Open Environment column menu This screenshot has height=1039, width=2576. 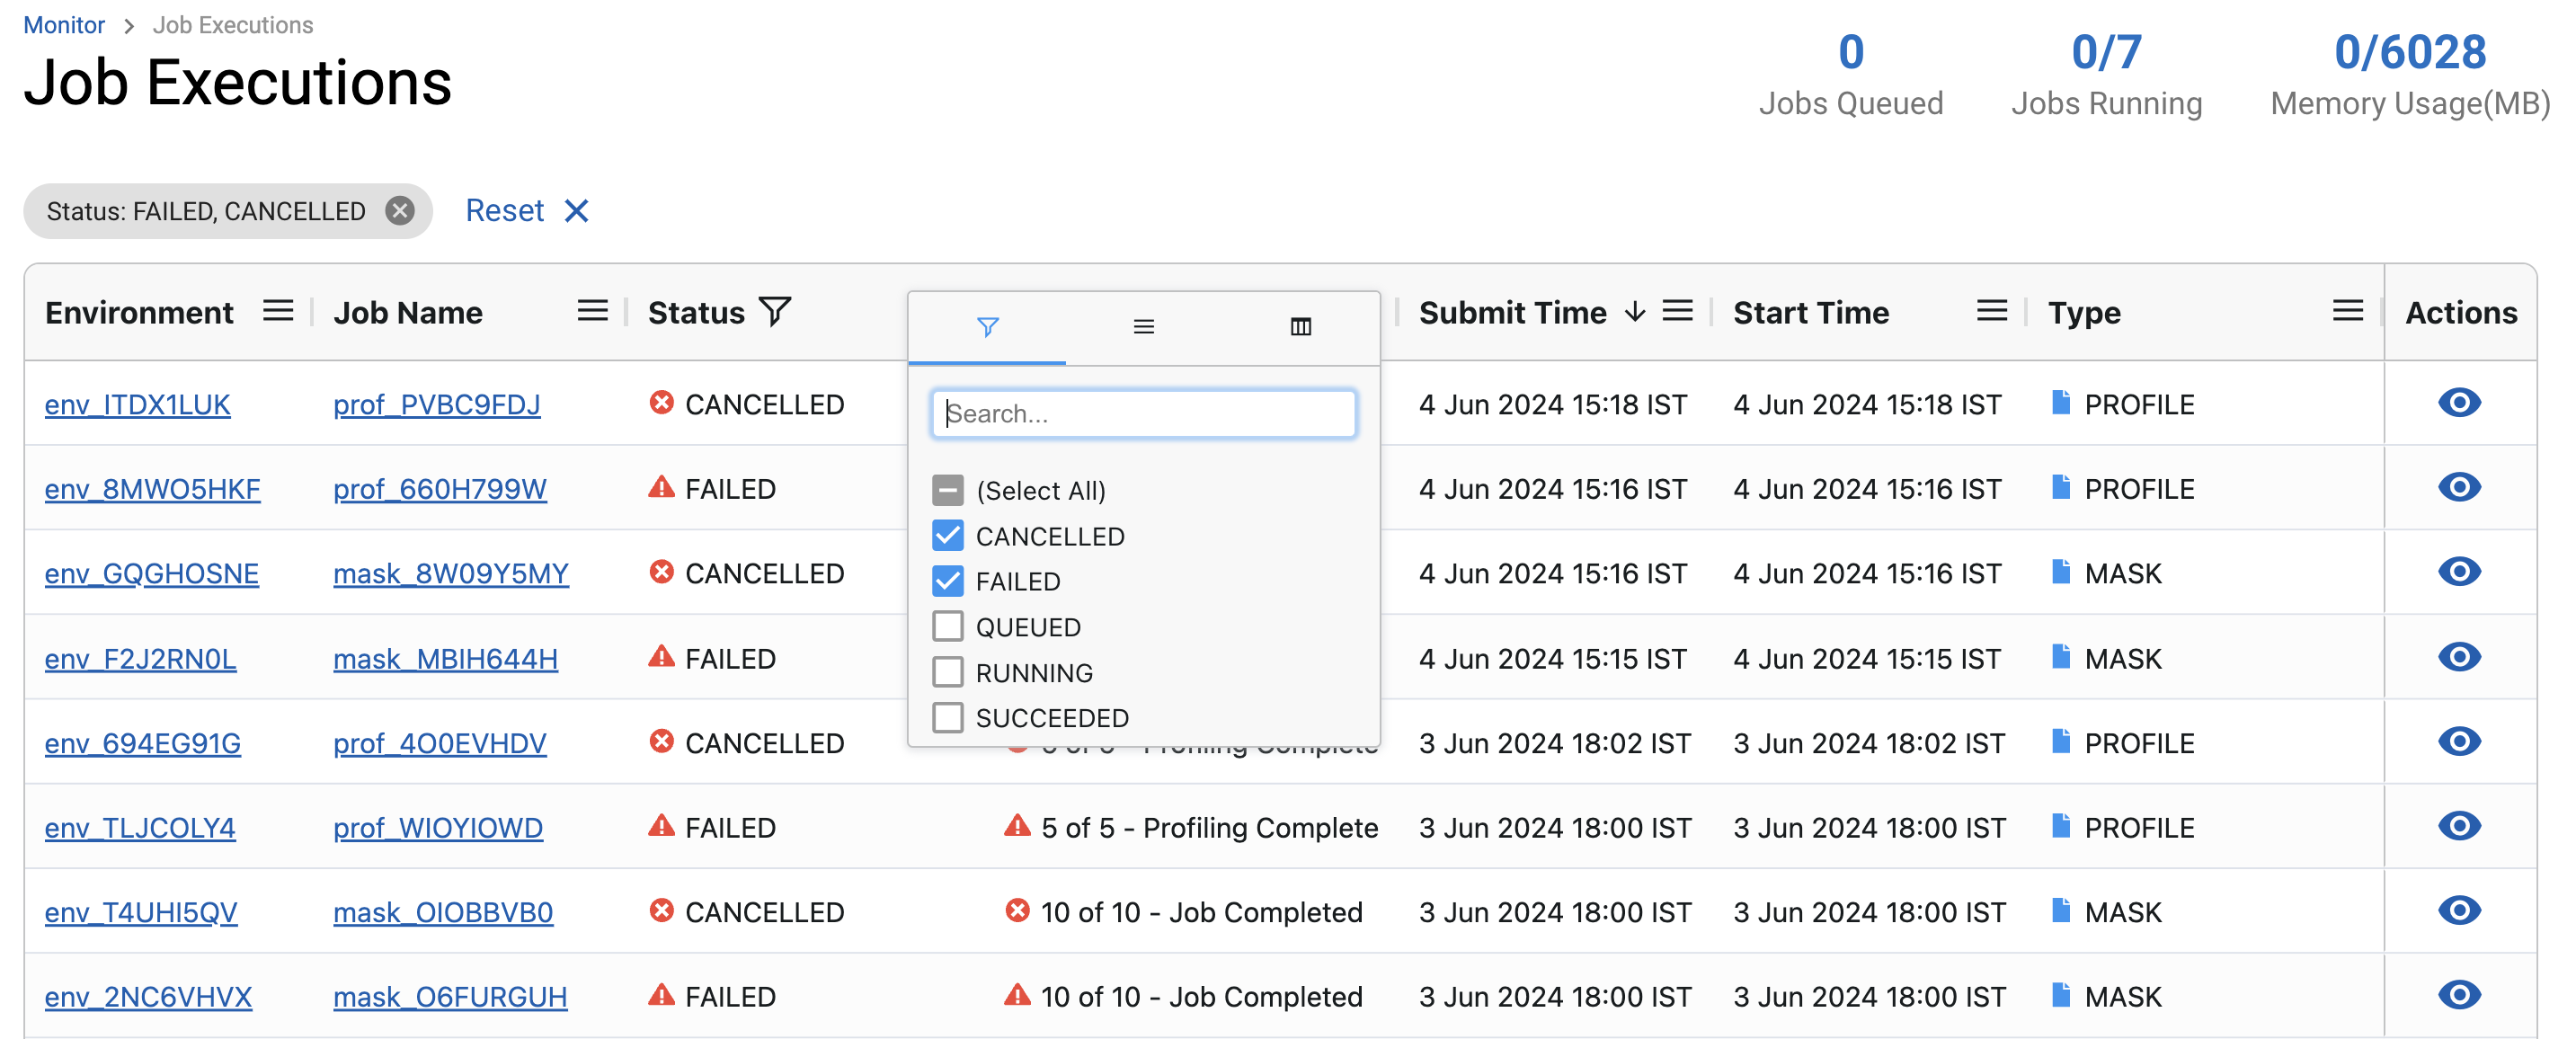pyautogui.click(x=278, y=311)
